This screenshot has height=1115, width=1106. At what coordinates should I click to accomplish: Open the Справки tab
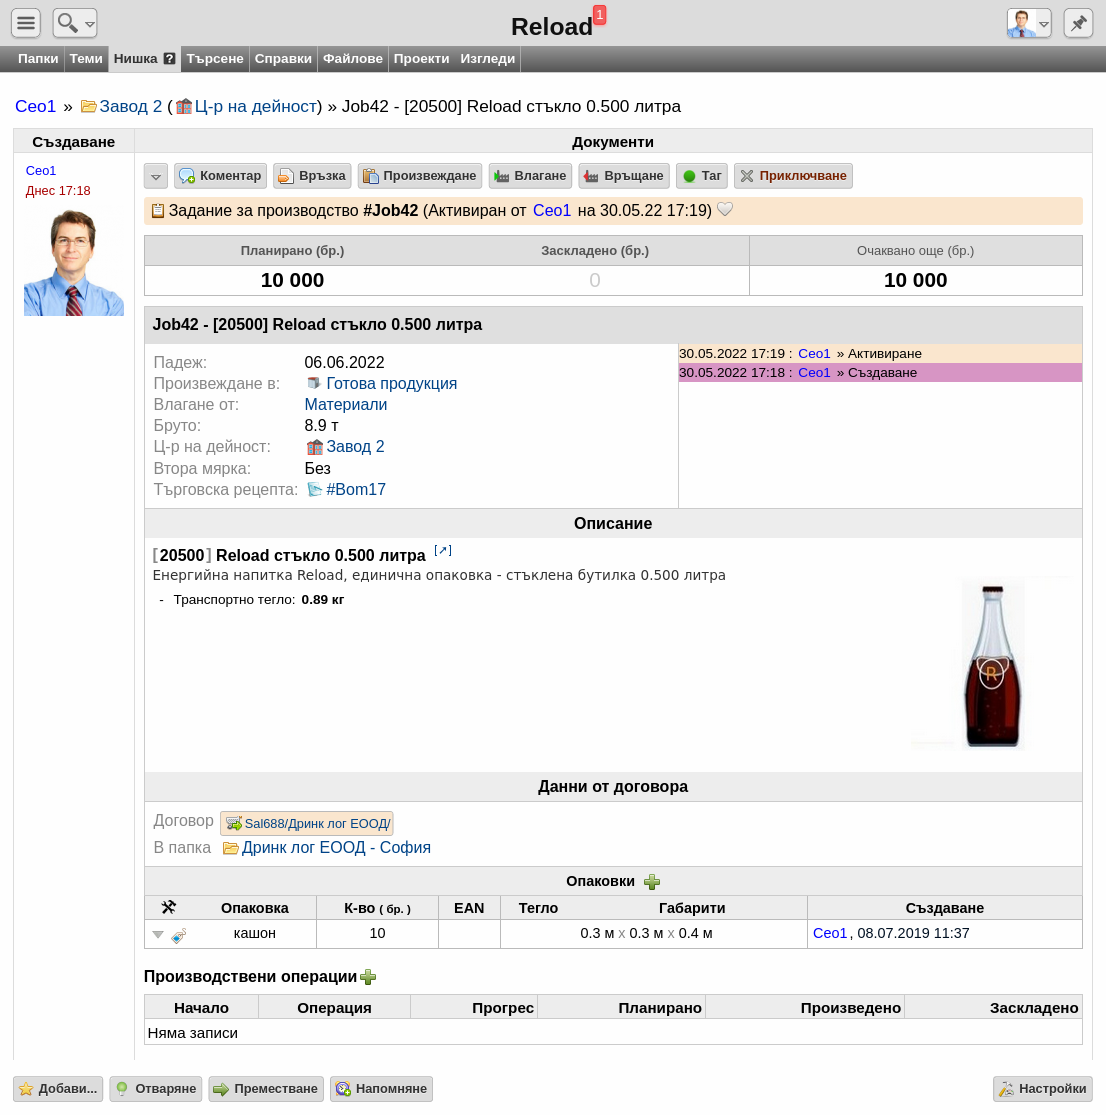[283, 59]
